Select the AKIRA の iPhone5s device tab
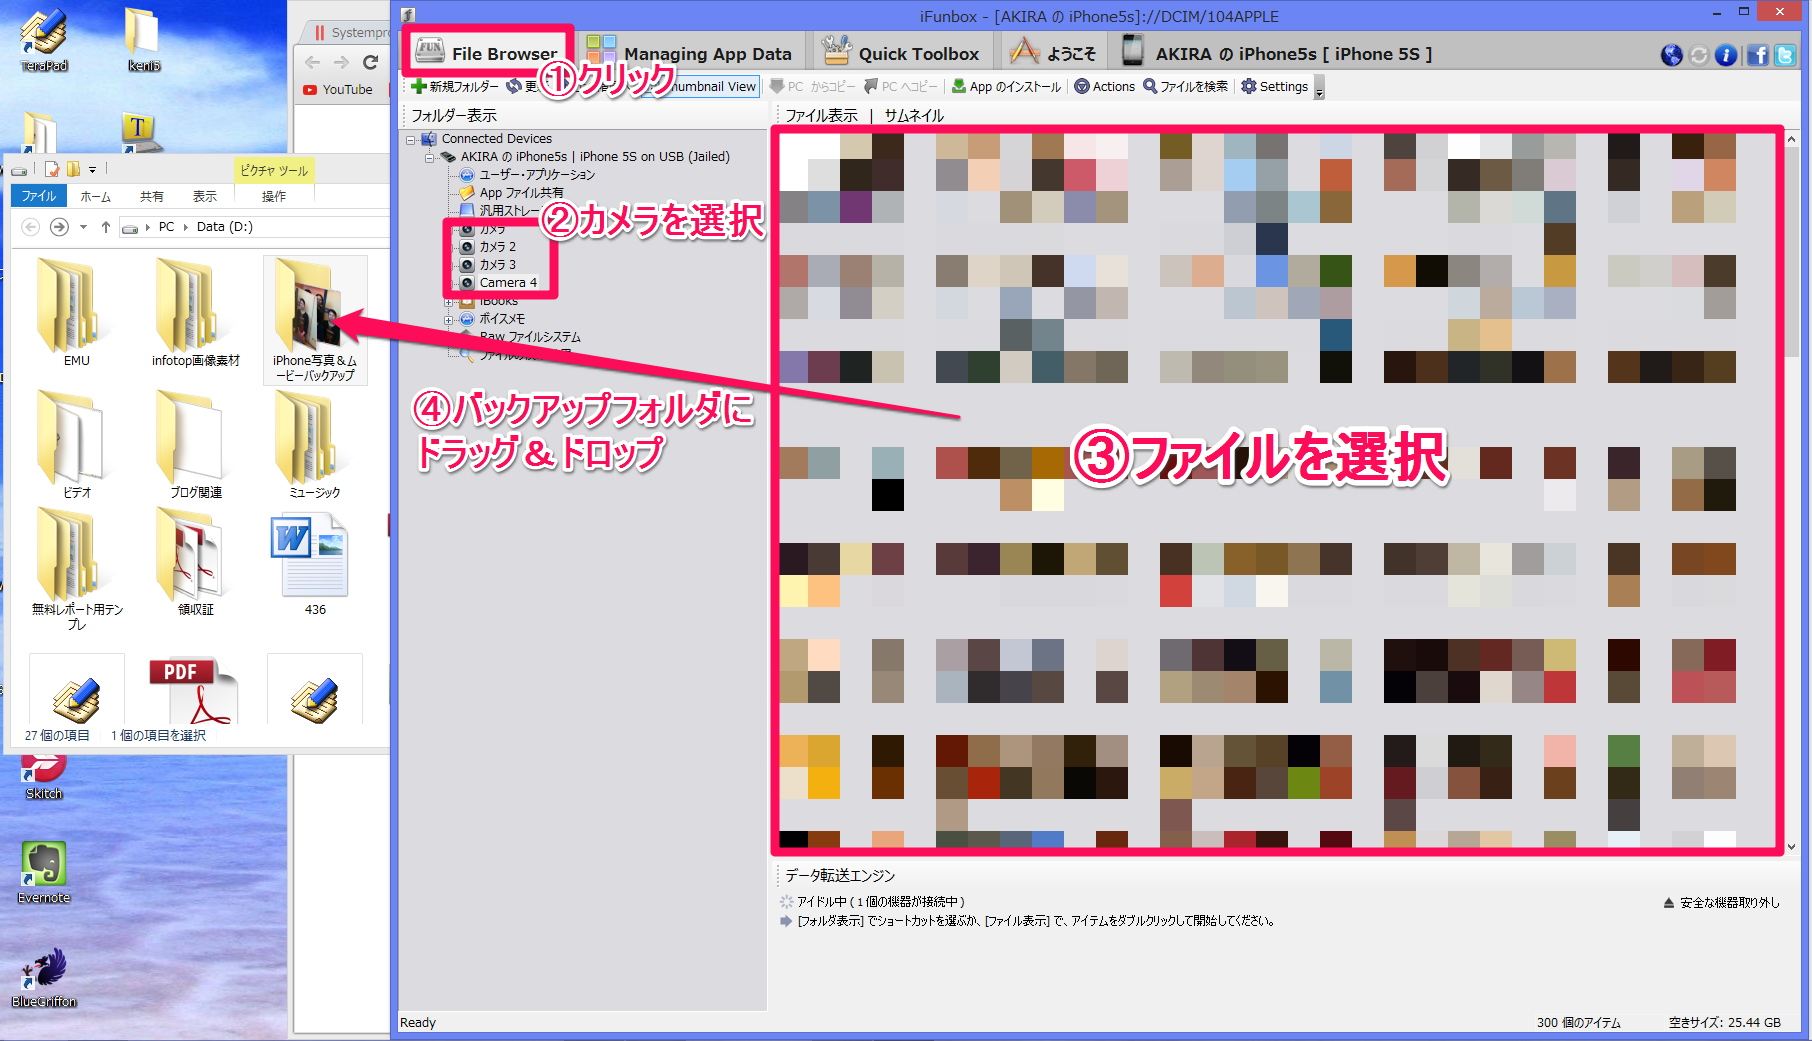Viewport: 1812px width, 1041px height. 1278,52
